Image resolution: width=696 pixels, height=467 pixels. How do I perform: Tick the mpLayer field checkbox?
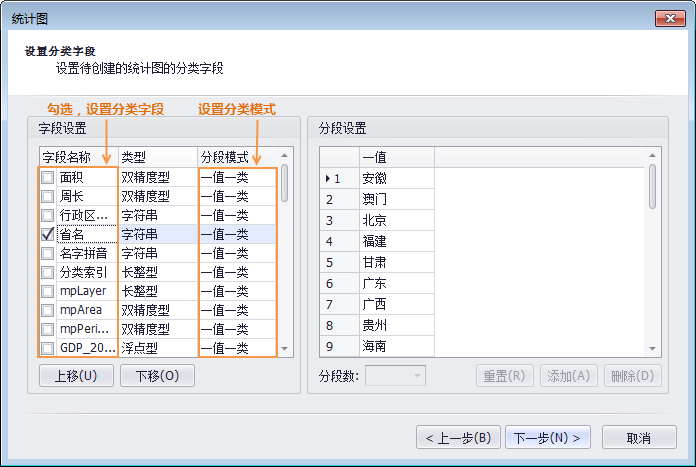pos(48,291)
